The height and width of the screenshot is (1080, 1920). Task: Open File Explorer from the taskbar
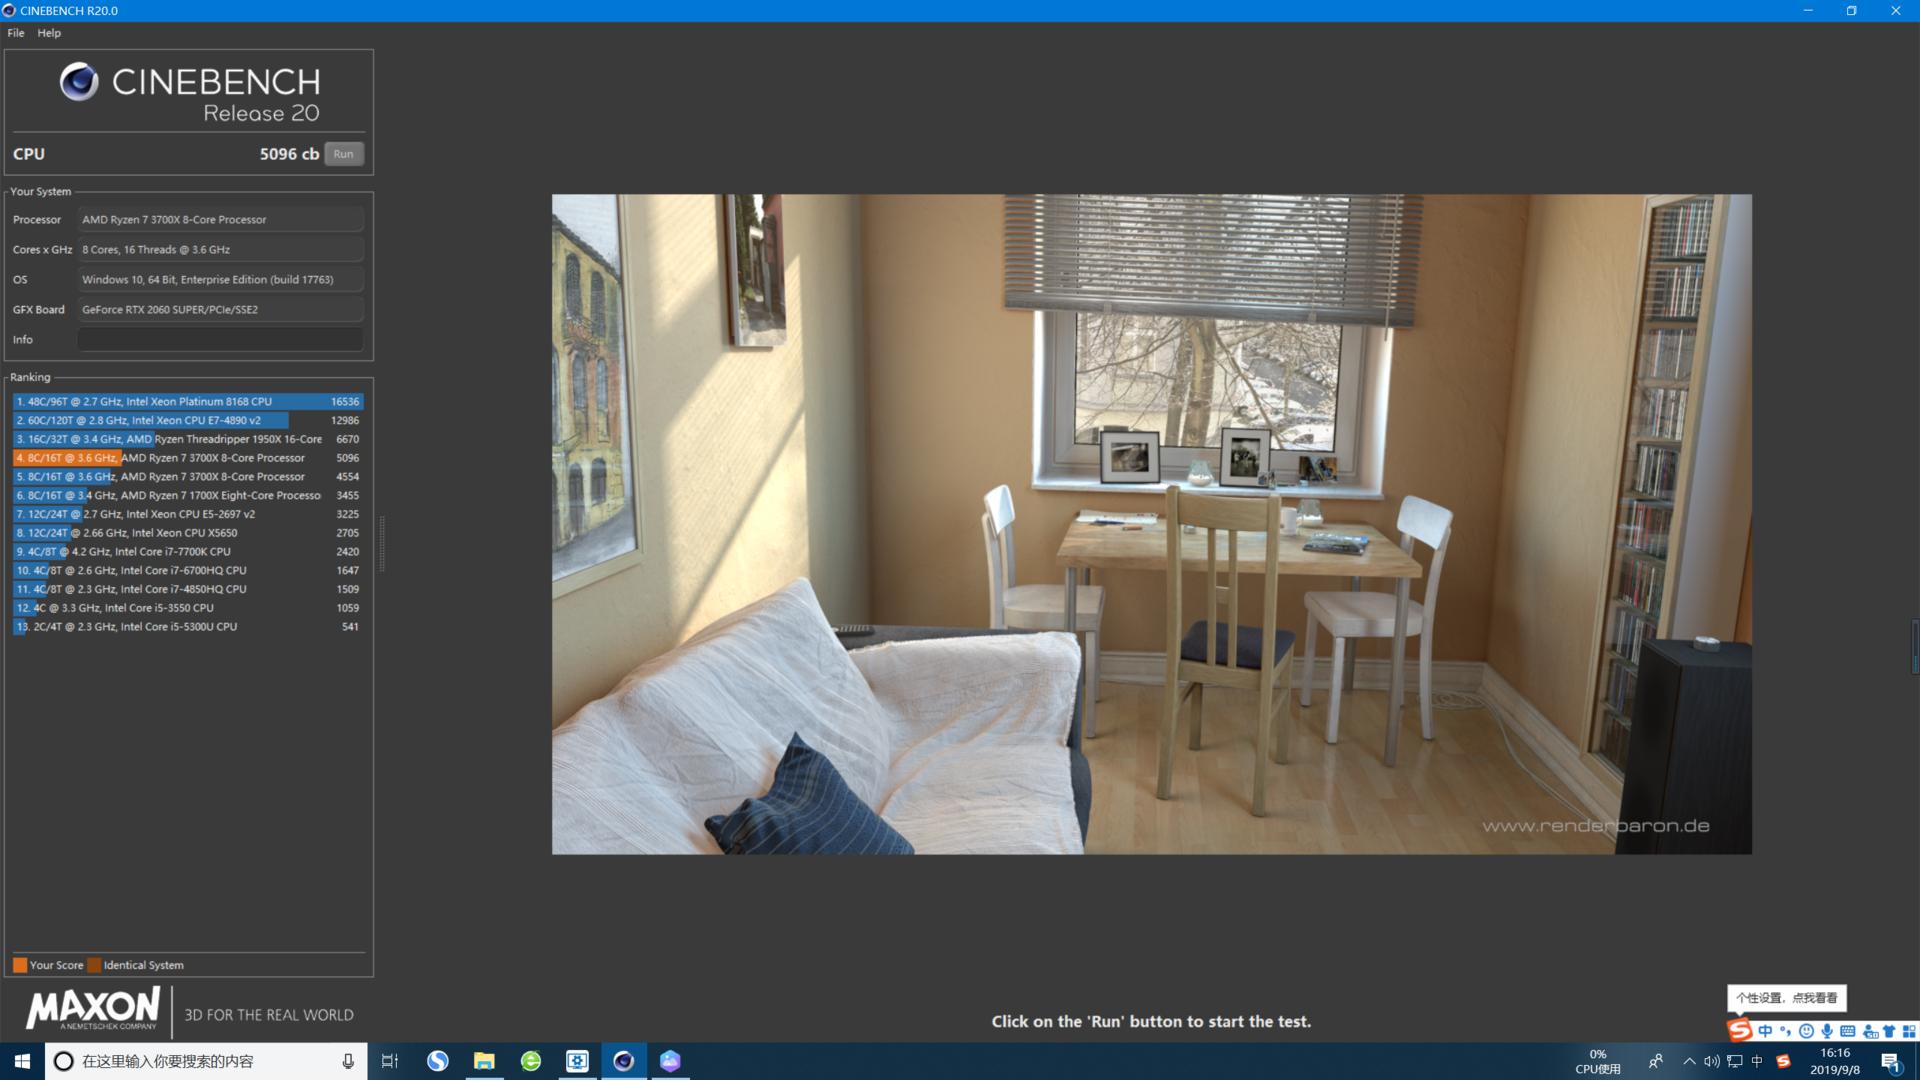point(484,1061)
